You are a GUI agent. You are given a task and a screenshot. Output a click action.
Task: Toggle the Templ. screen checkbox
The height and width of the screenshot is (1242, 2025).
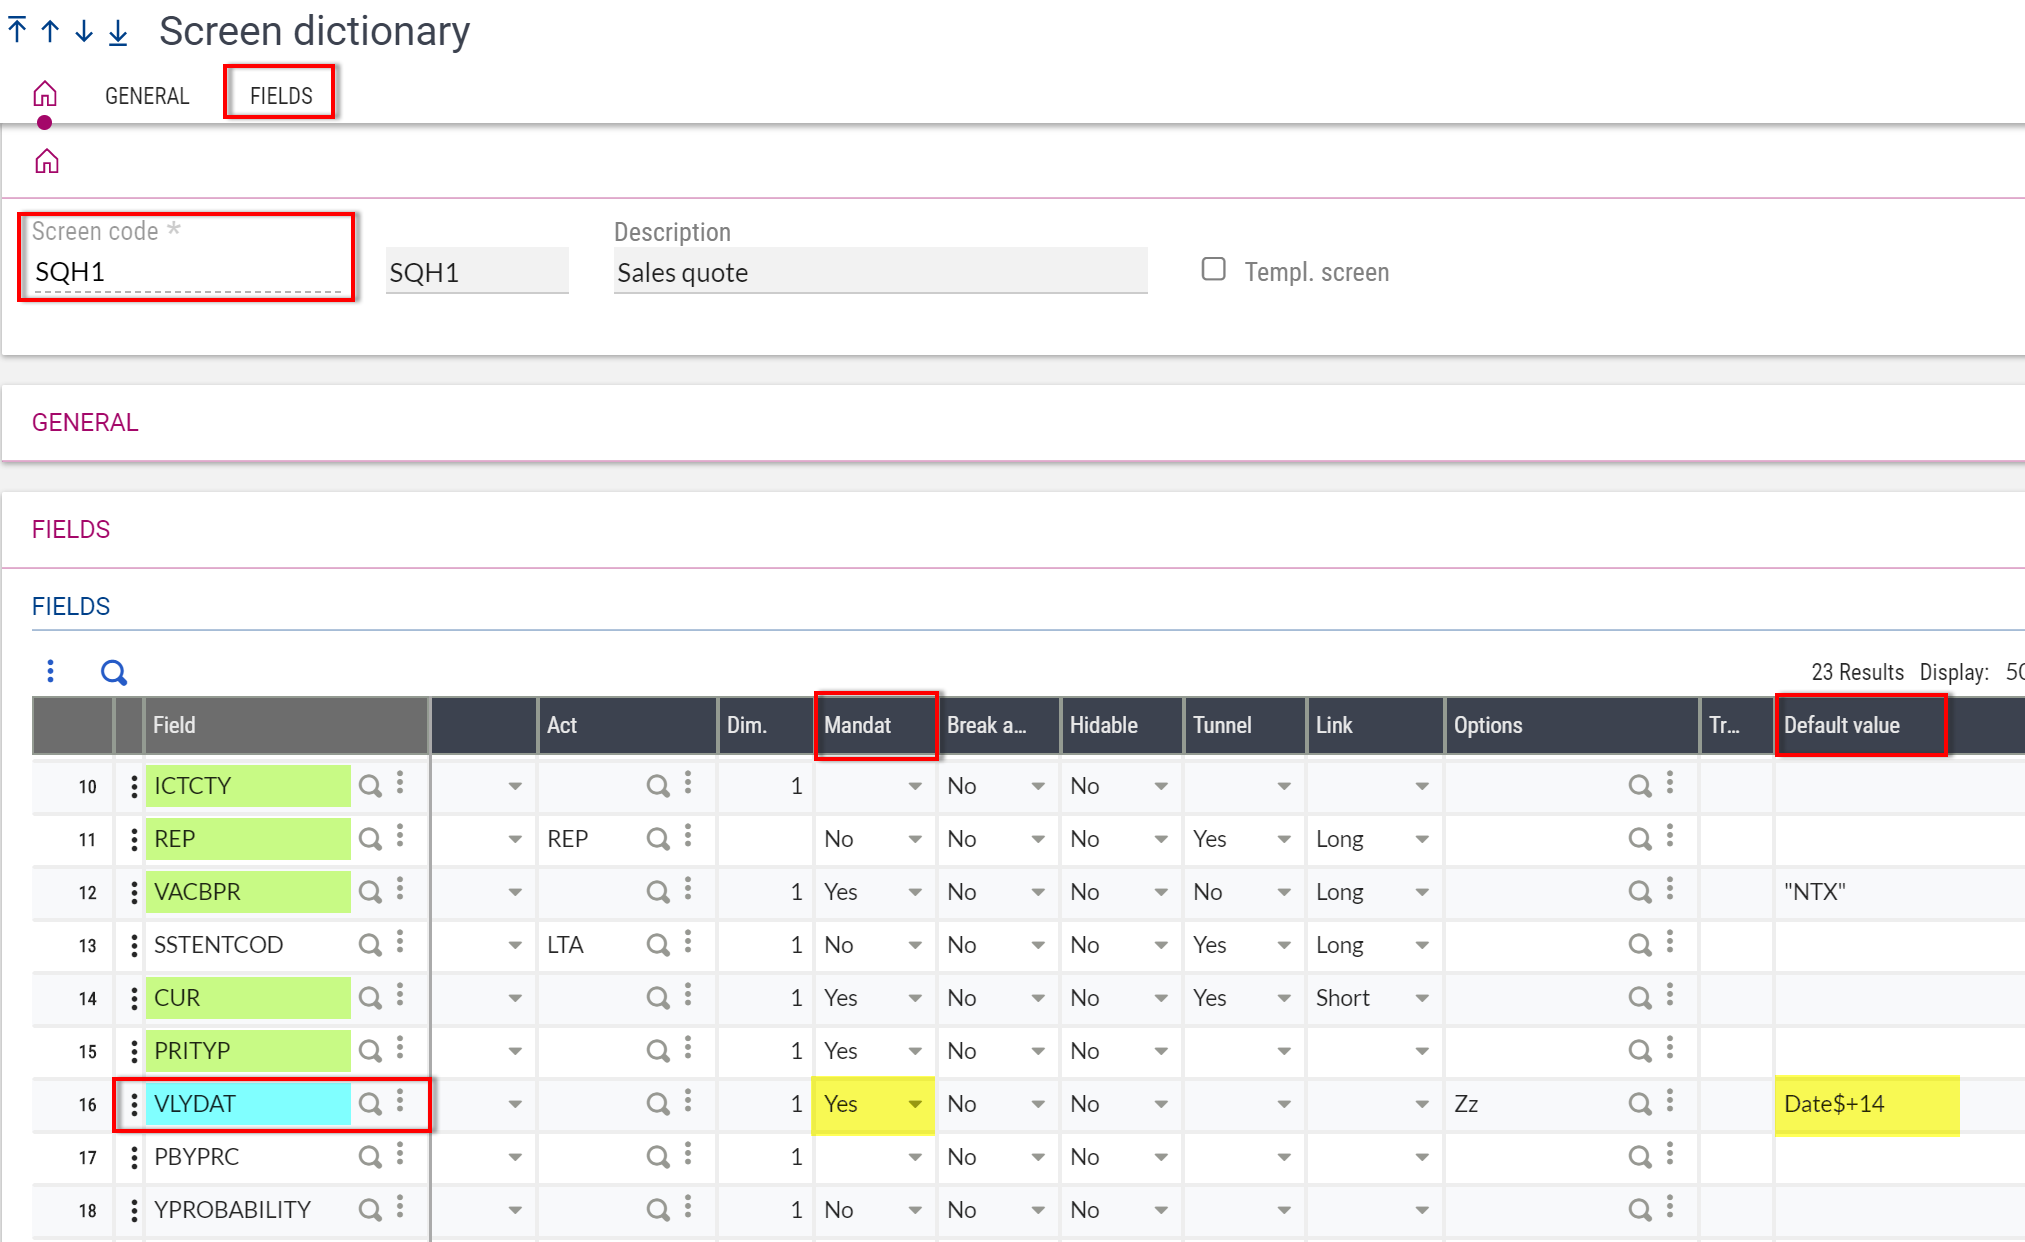(1213, 269)
